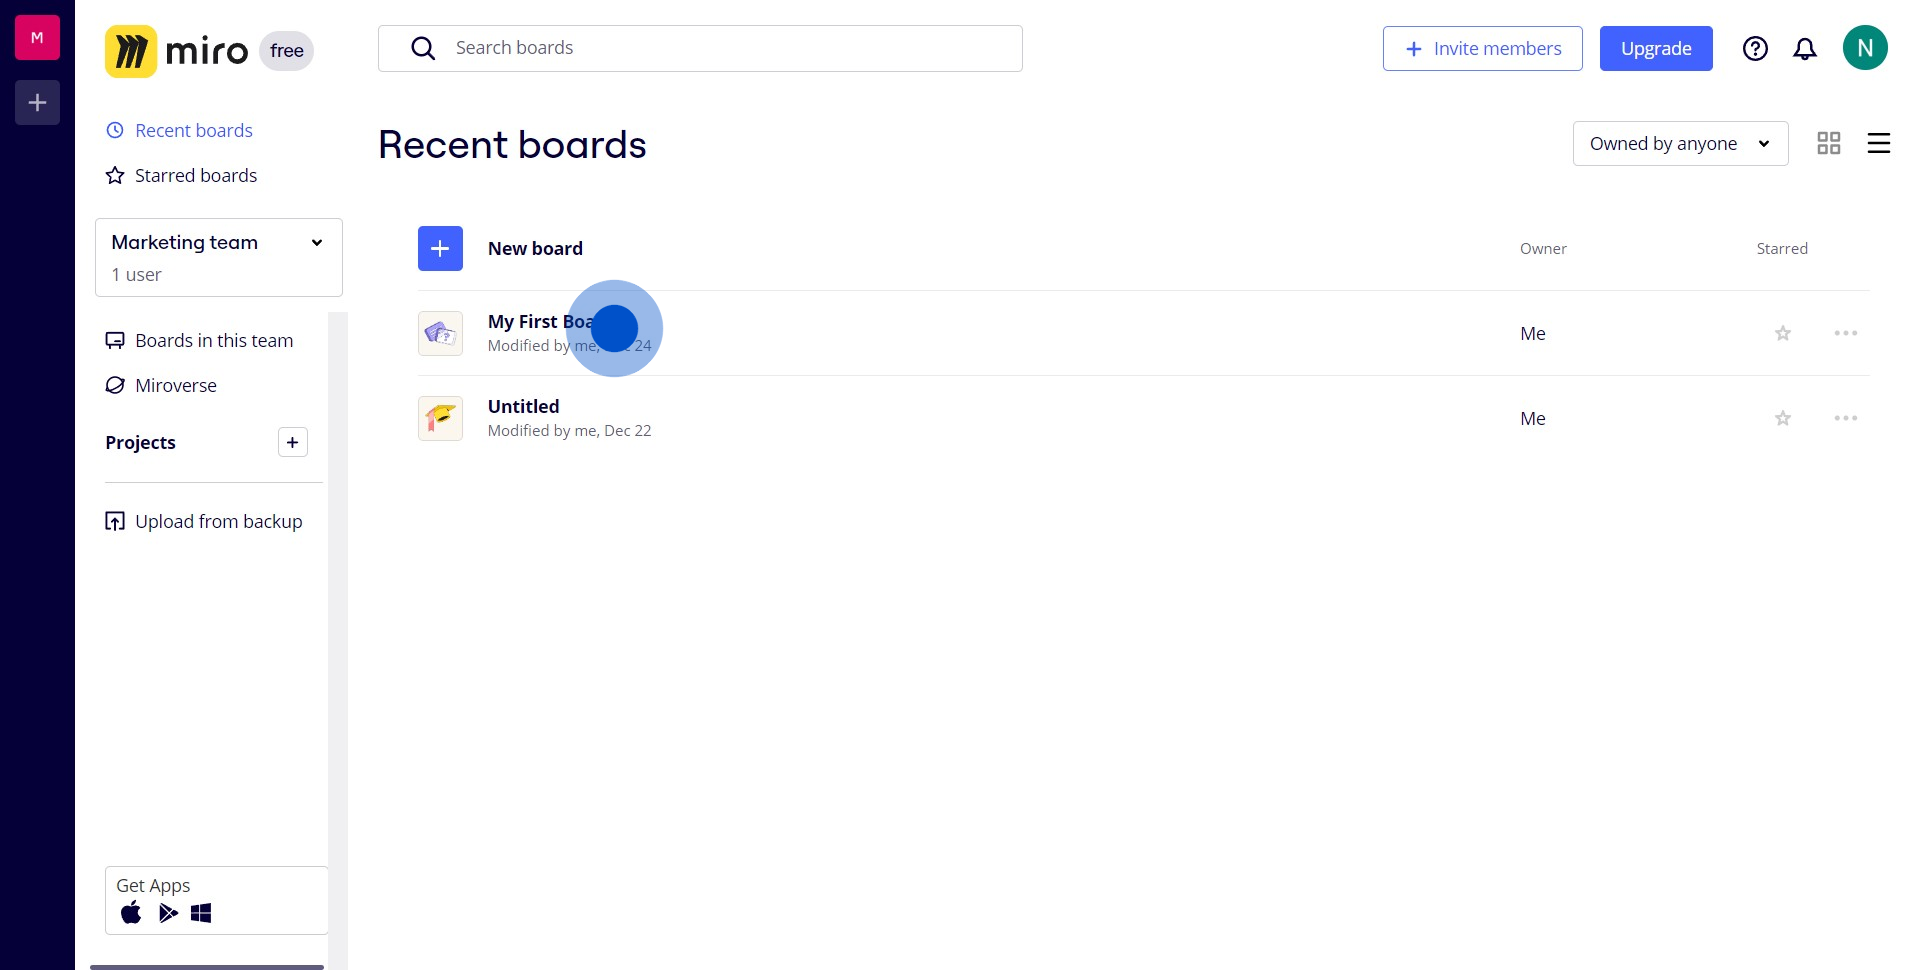Switch to grid view layout

[1829, 144]
